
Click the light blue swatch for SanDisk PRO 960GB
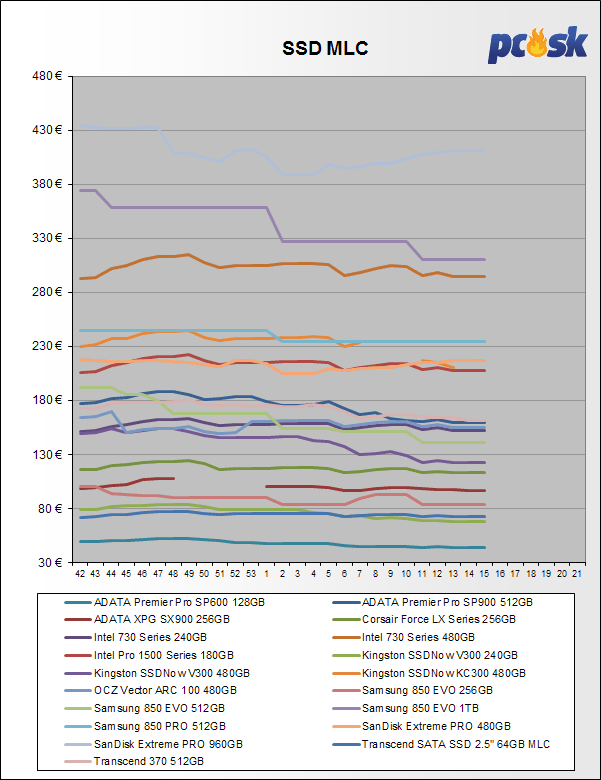click(78, 745)
